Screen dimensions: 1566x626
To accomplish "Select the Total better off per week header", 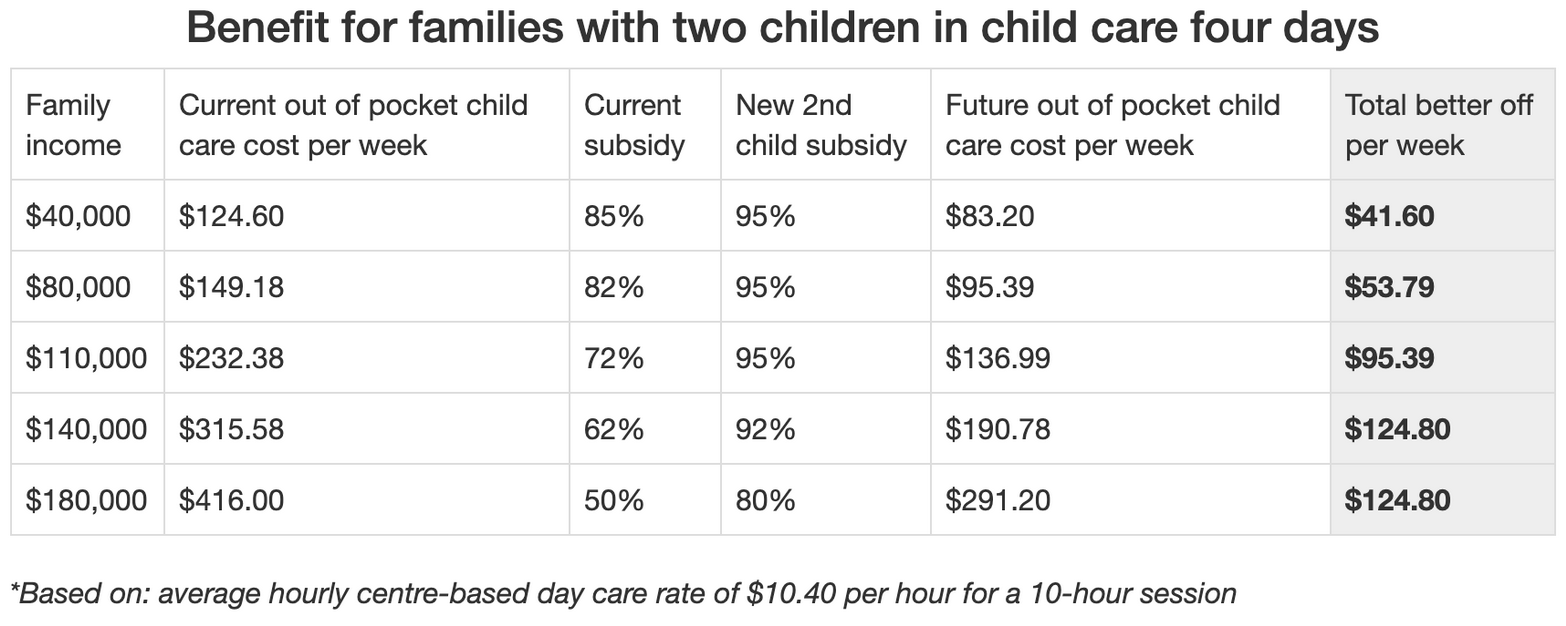I will click(1438, 125).
